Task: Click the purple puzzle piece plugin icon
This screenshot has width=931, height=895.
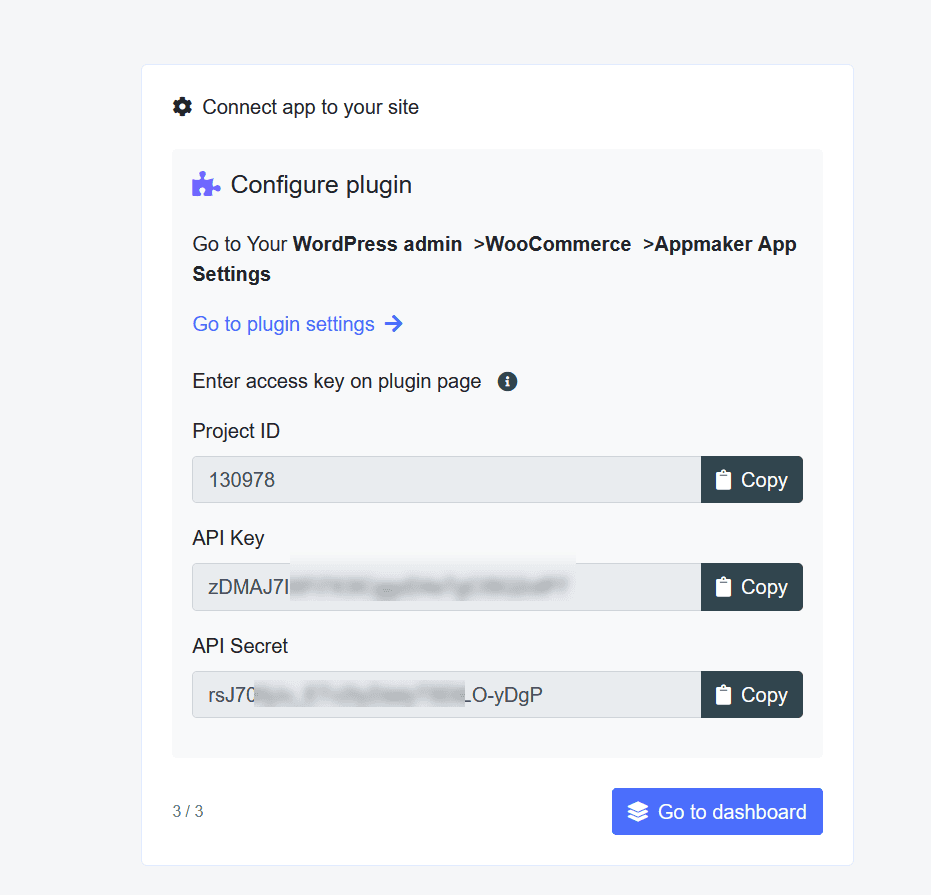Action: 206,185
